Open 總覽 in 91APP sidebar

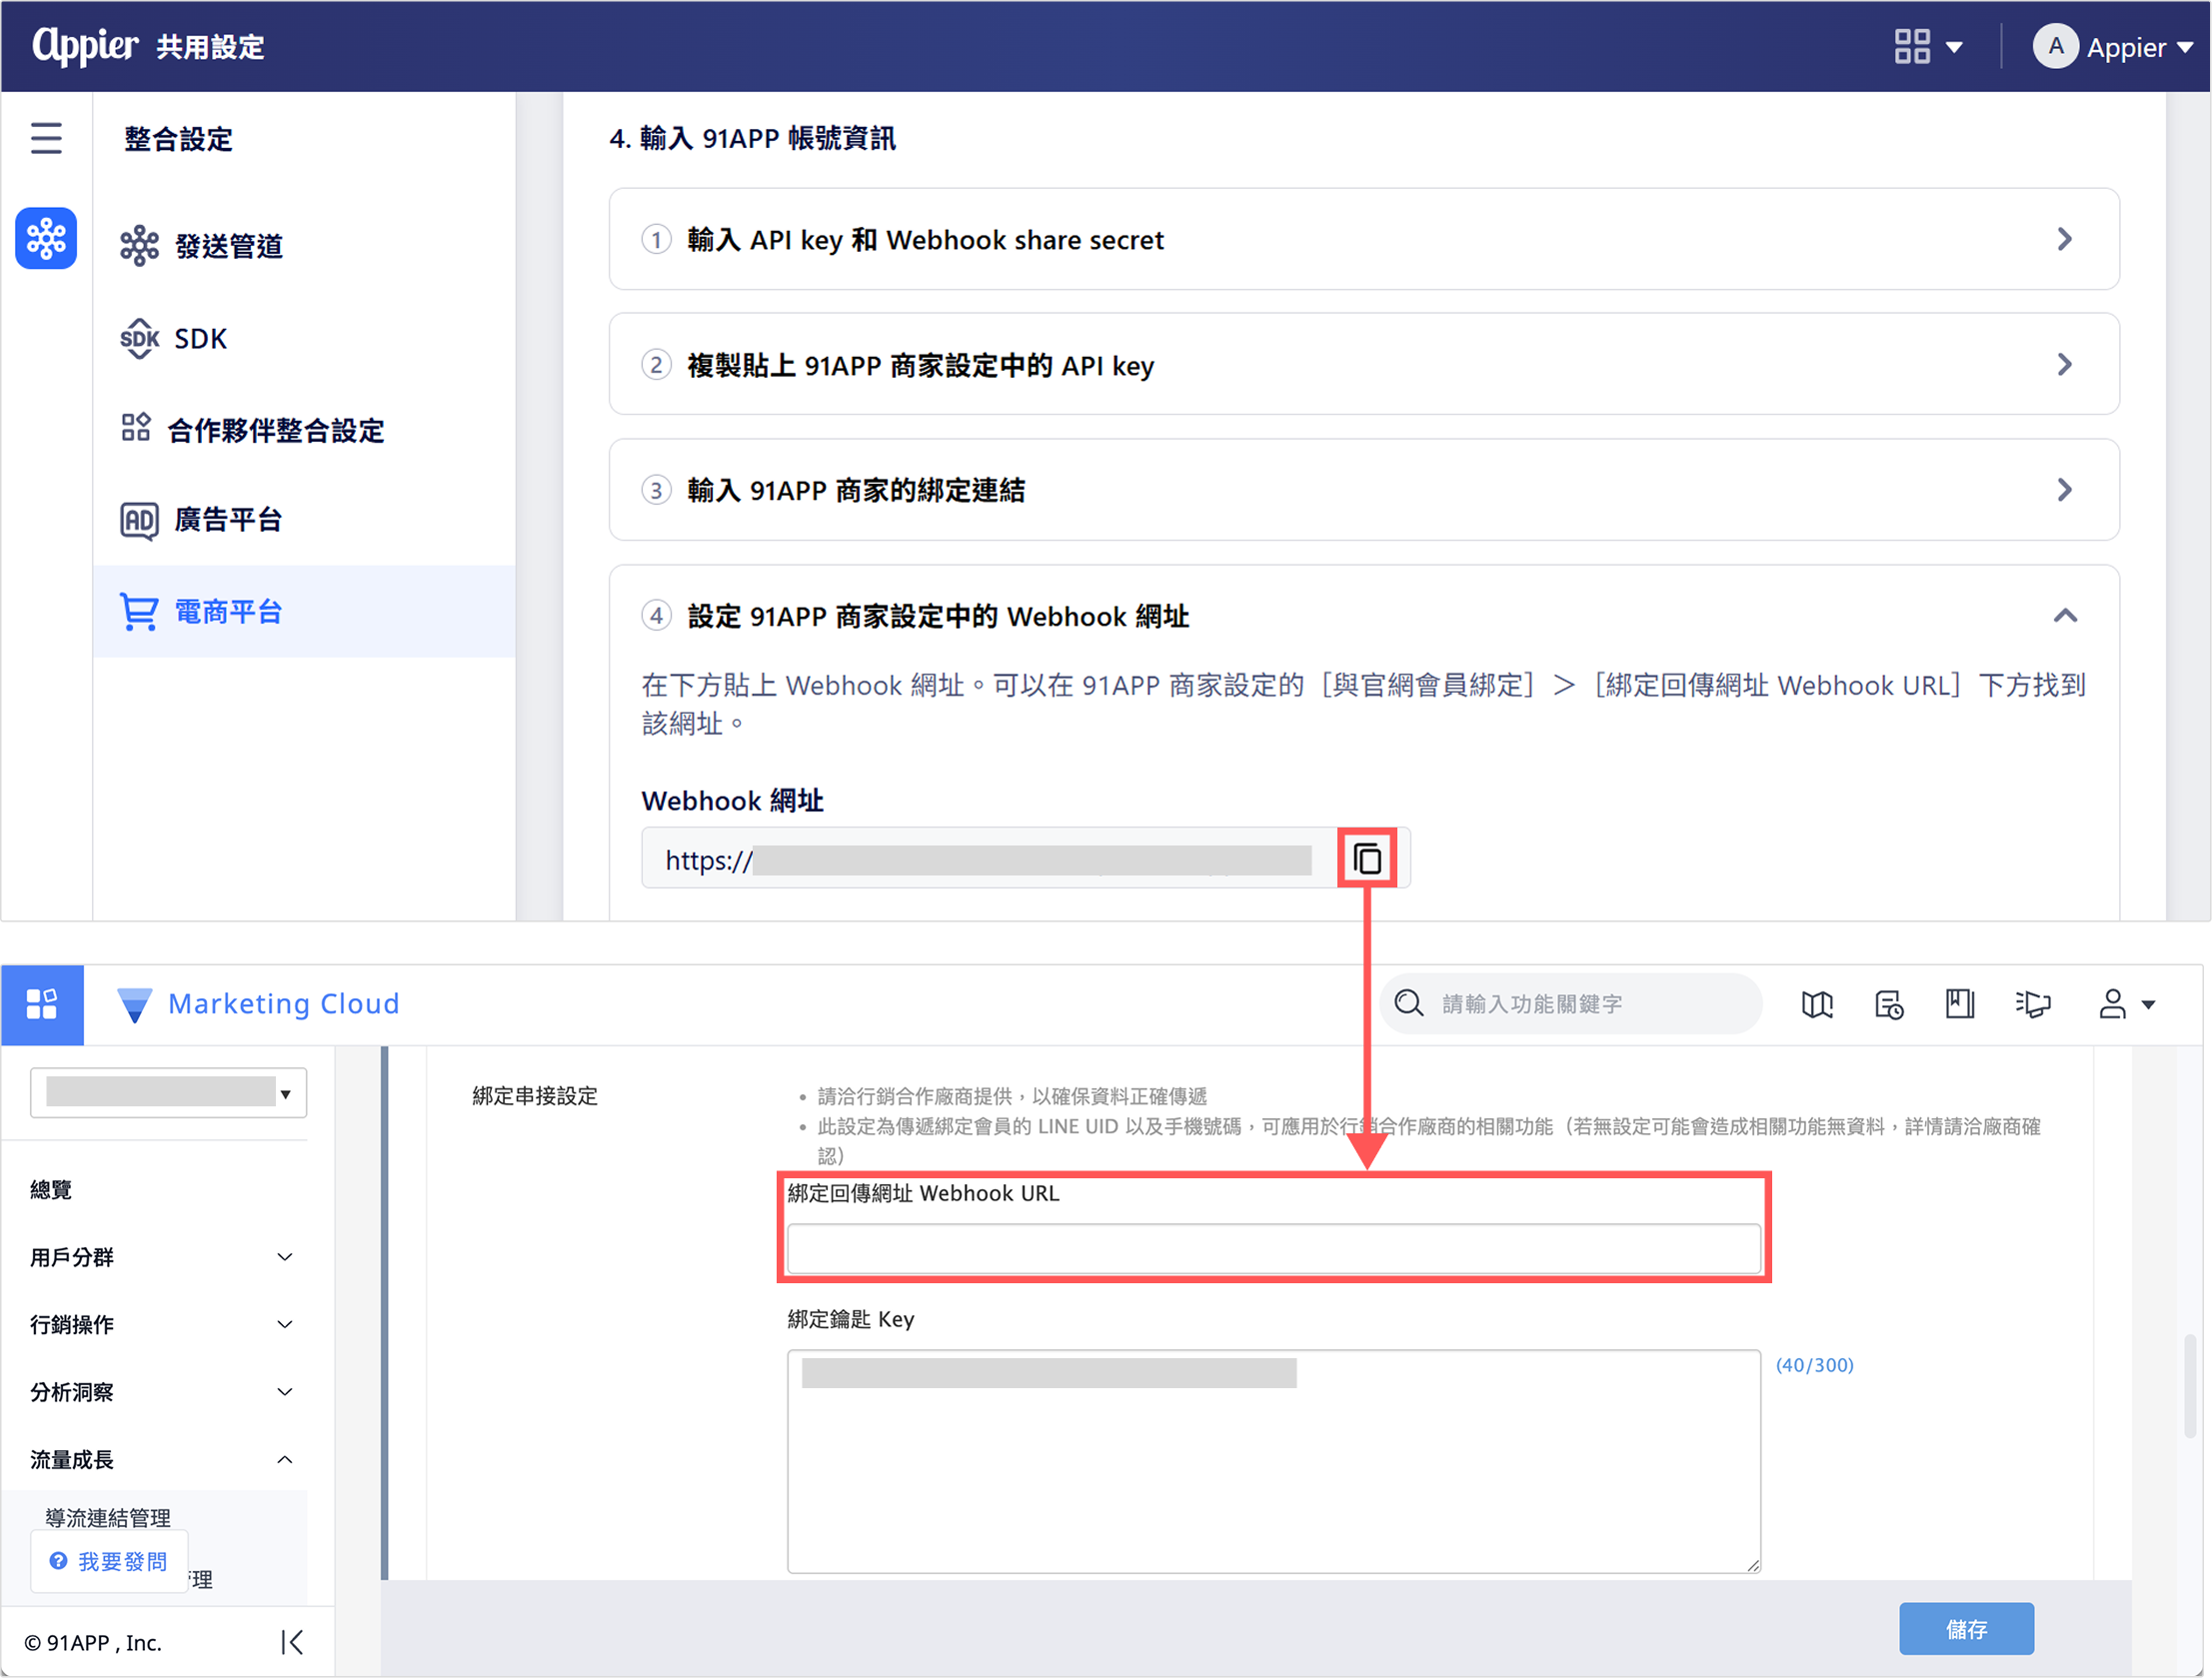51,1189
